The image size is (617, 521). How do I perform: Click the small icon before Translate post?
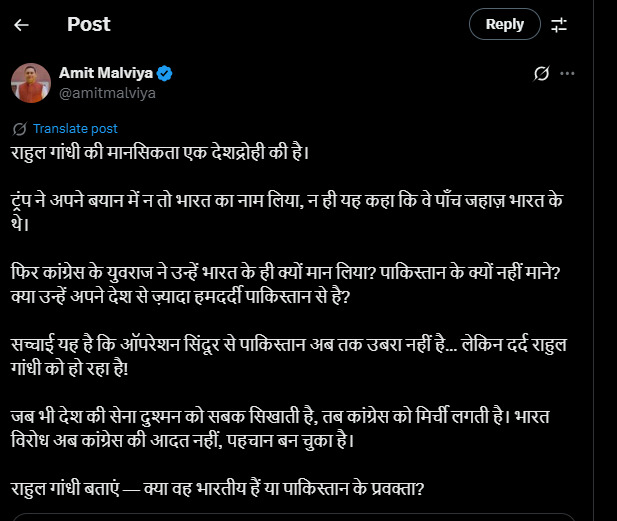click(x=20, y=129)
